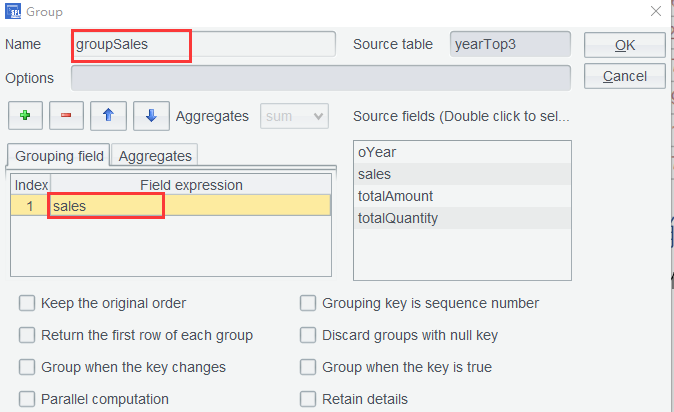Enable Parallel computation option
Image resolution: width=674 pixels, height=412 pixels.
click(28, 399)
